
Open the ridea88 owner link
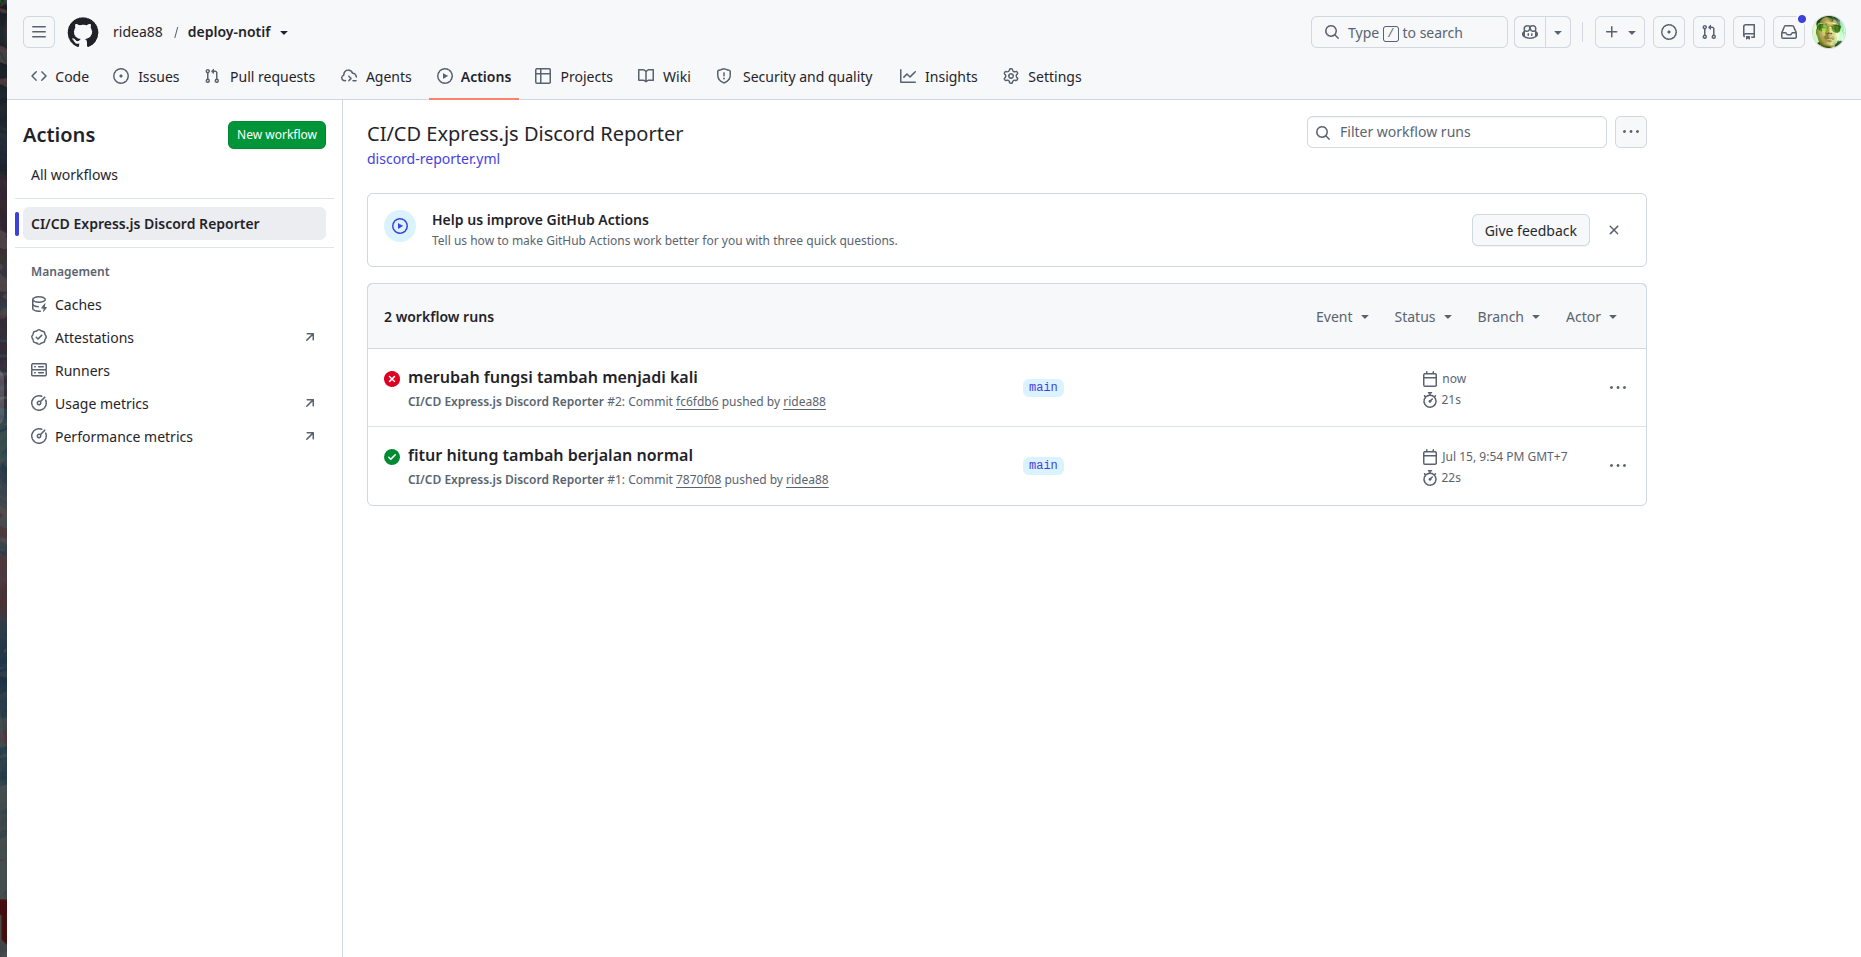click(x=138, y=32)
